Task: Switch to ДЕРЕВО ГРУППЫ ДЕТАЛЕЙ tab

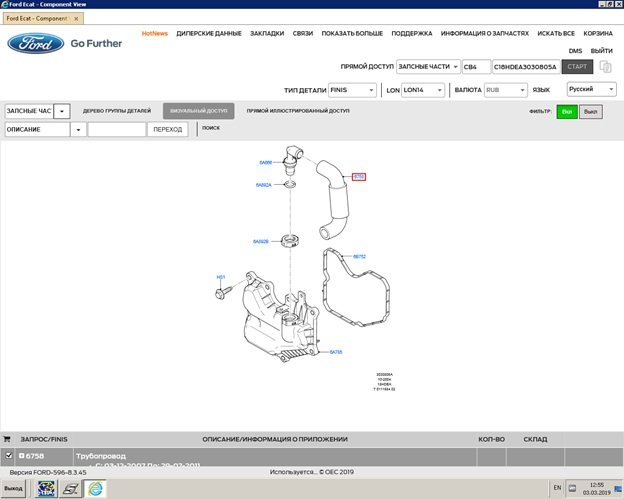Action: pyautogui.click(x=117, y=111)
